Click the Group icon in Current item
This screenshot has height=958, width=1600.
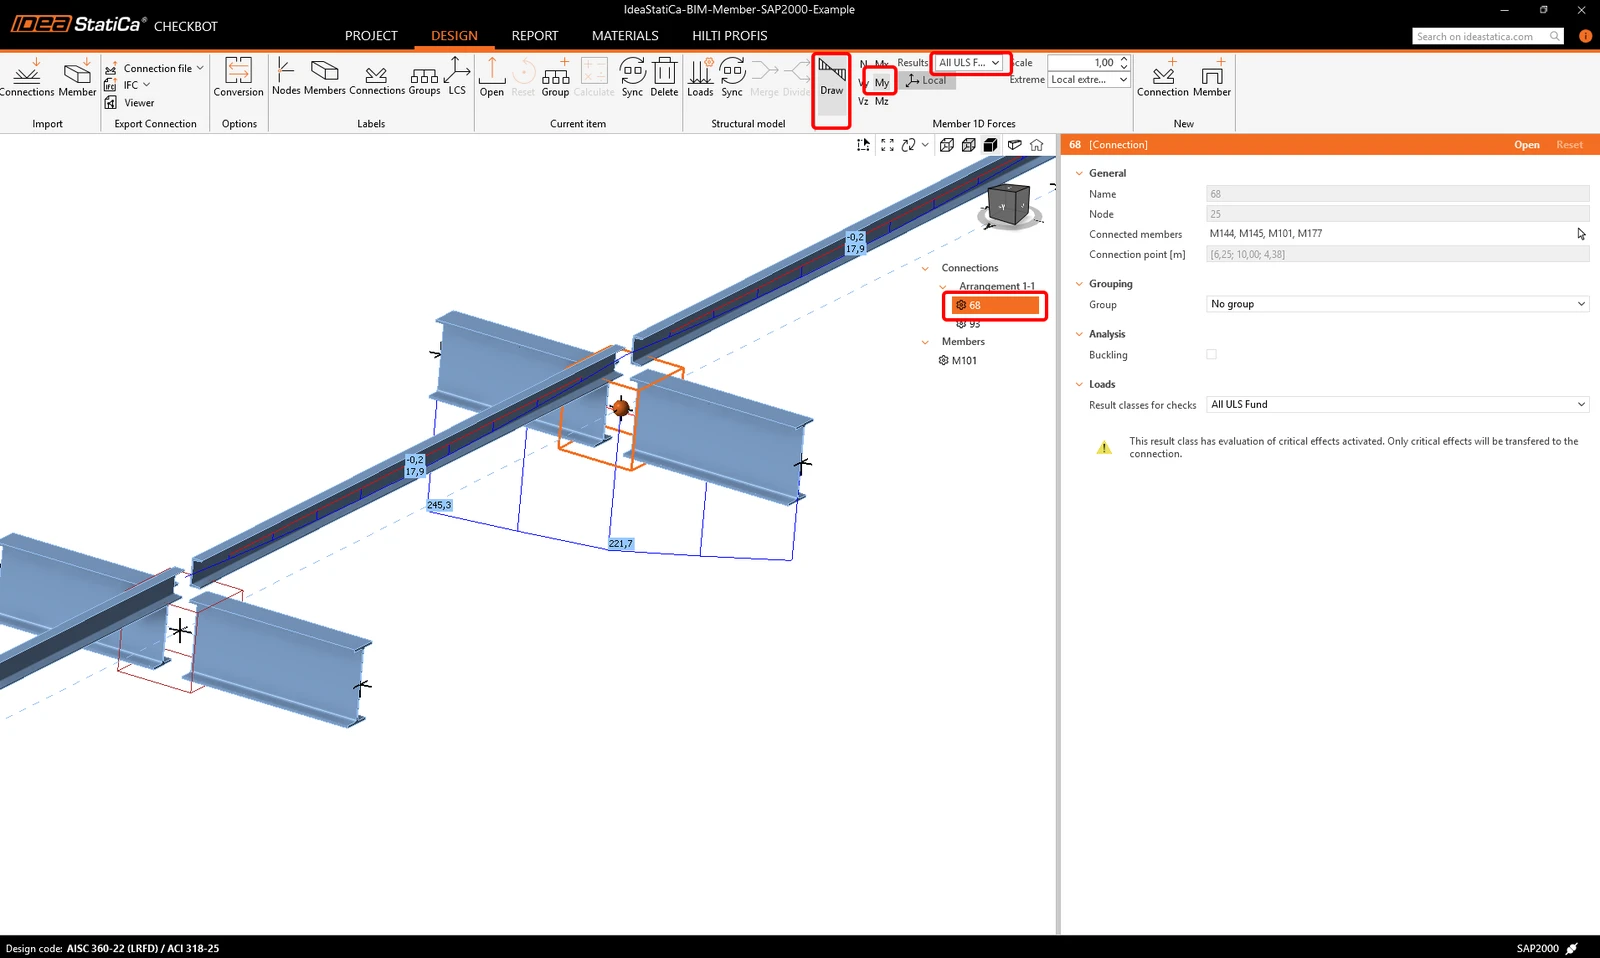(x=555, y=78)
